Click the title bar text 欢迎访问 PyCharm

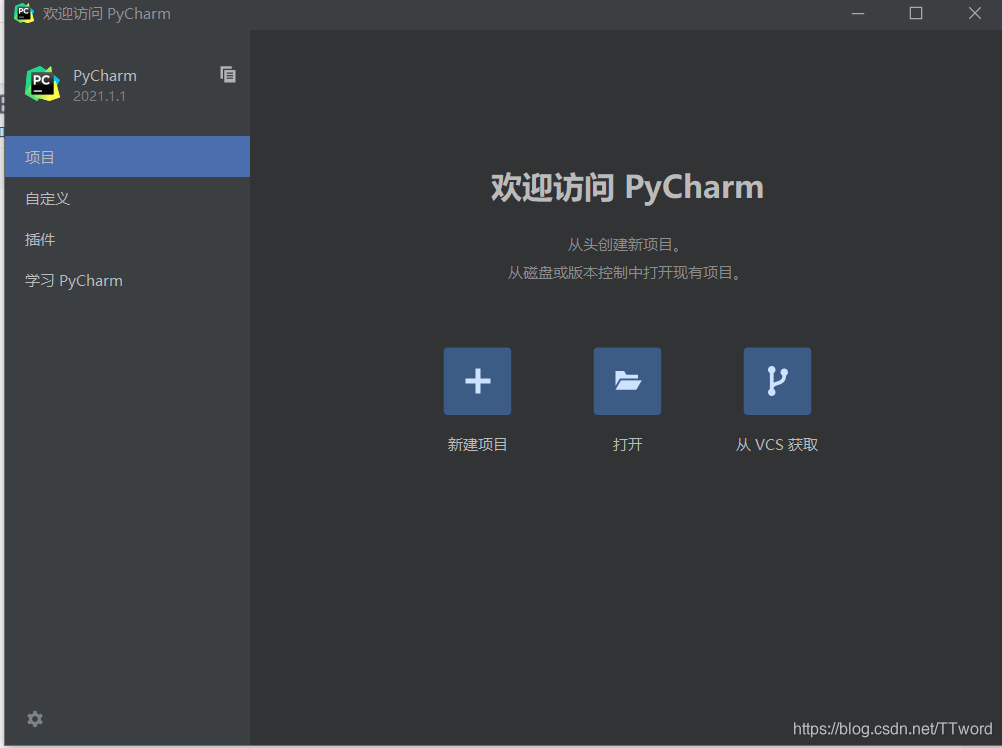(x=107, y=13)
